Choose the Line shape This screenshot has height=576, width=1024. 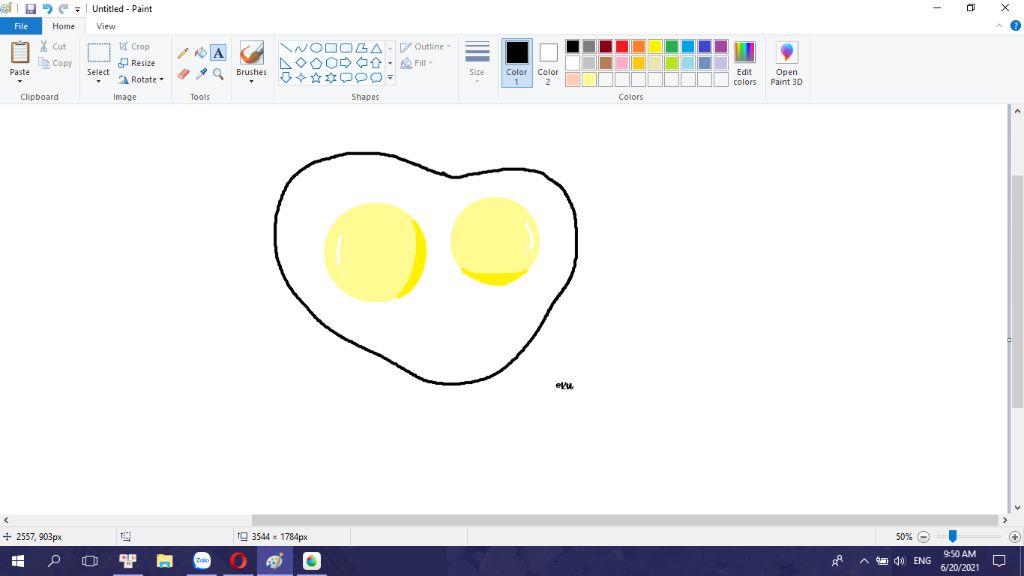pyautogui.click(x=285, y=48)
